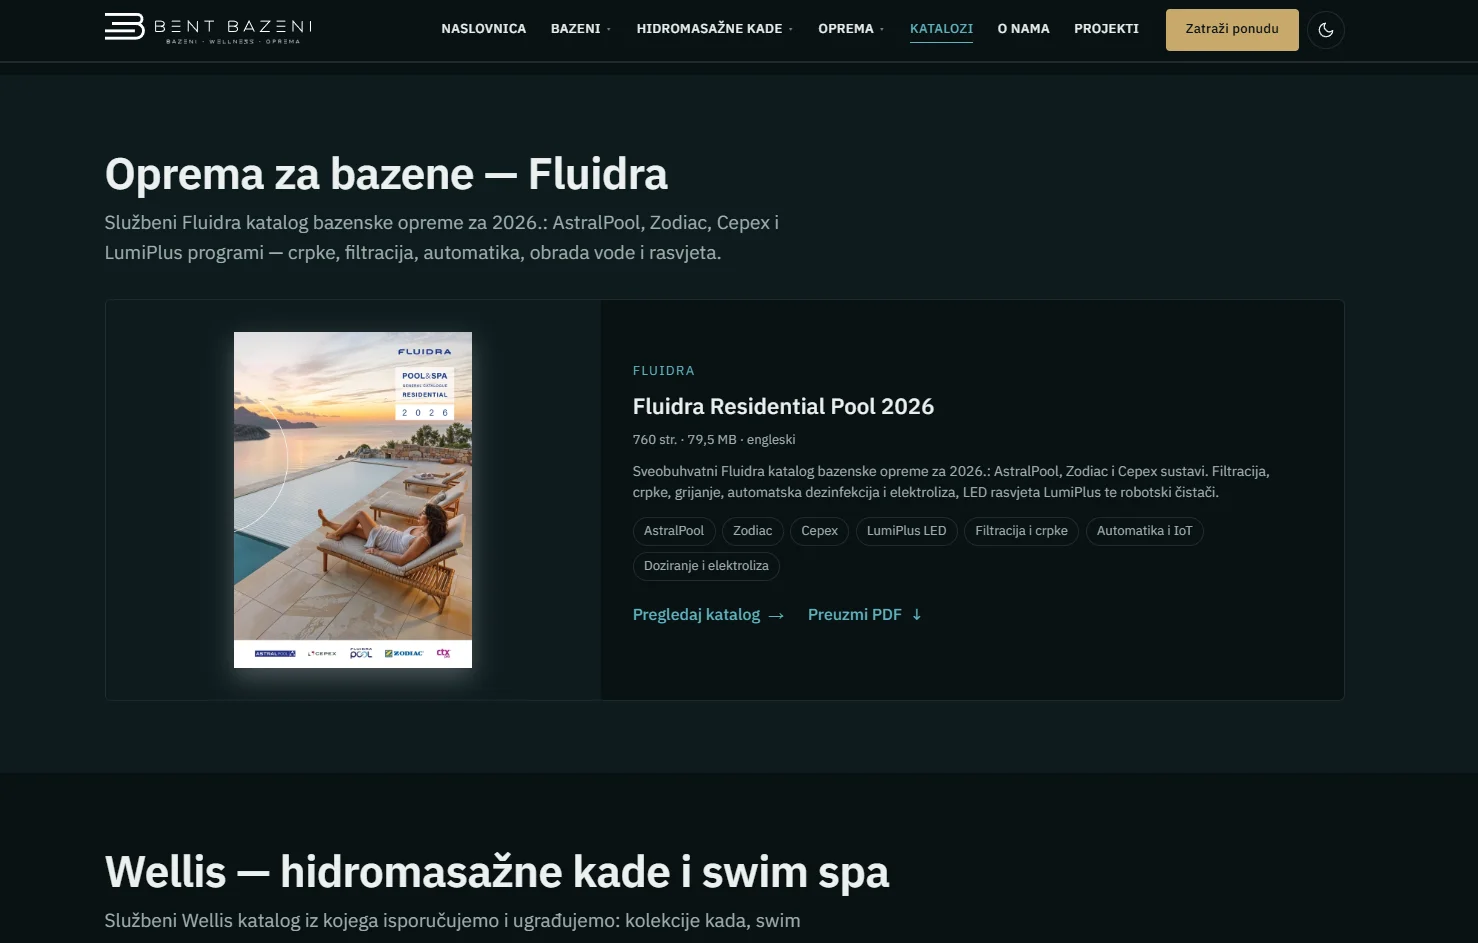Select the LumiPlus LED tag
Viewport: 1478px width, 943px height.
[906, 531]
